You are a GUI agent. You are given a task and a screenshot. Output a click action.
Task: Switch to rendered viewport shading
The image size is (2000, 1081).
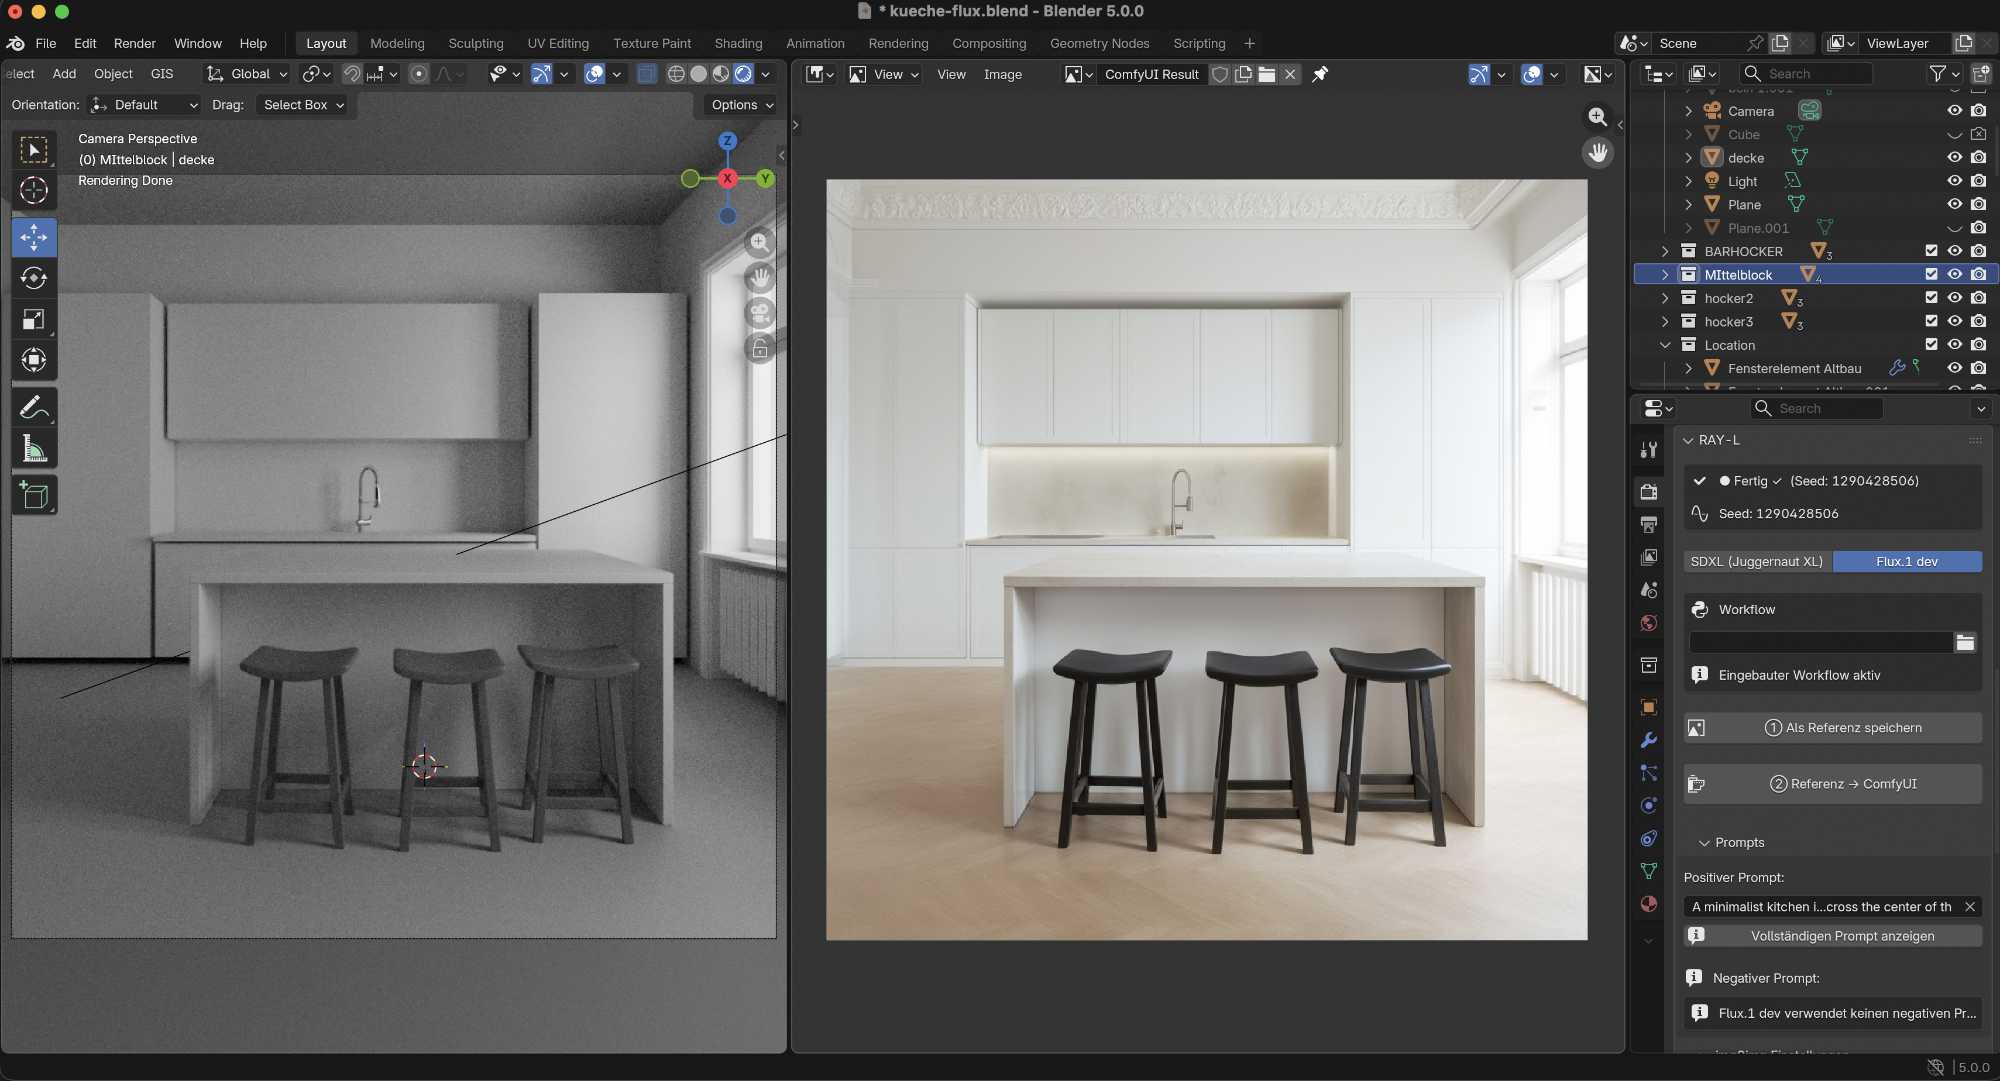(743, 74)
